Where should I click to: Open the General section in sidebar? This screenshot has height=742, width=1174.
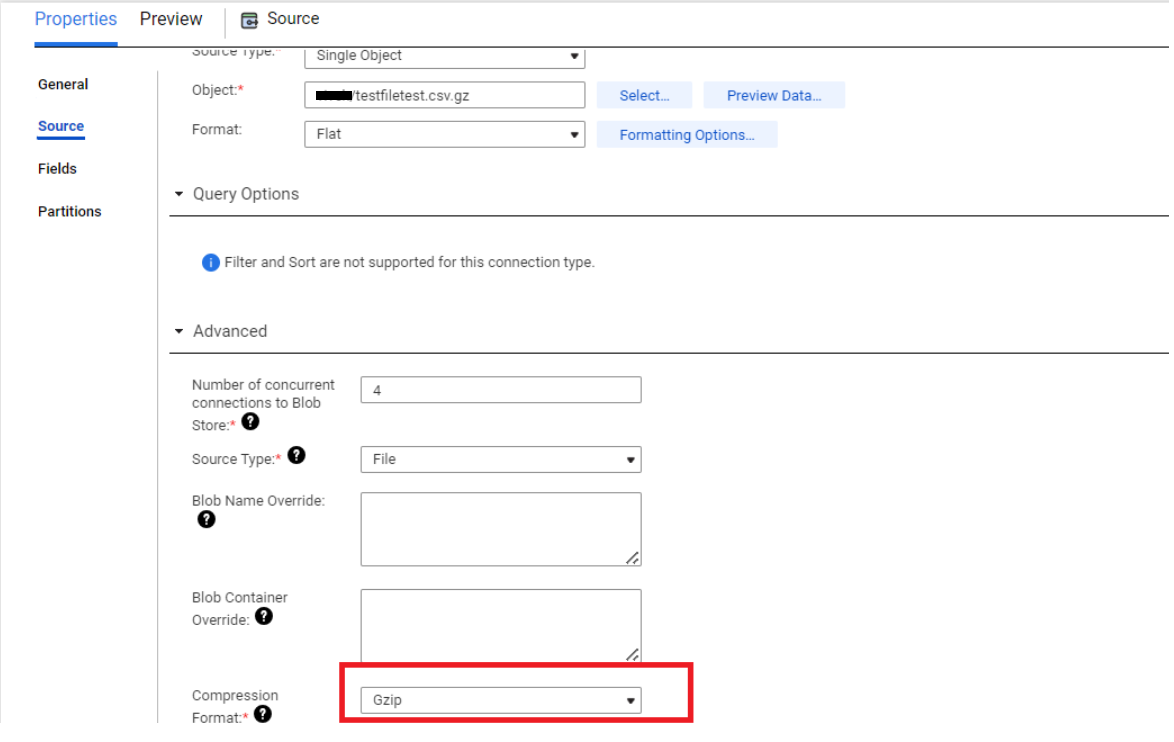[63, 85]
